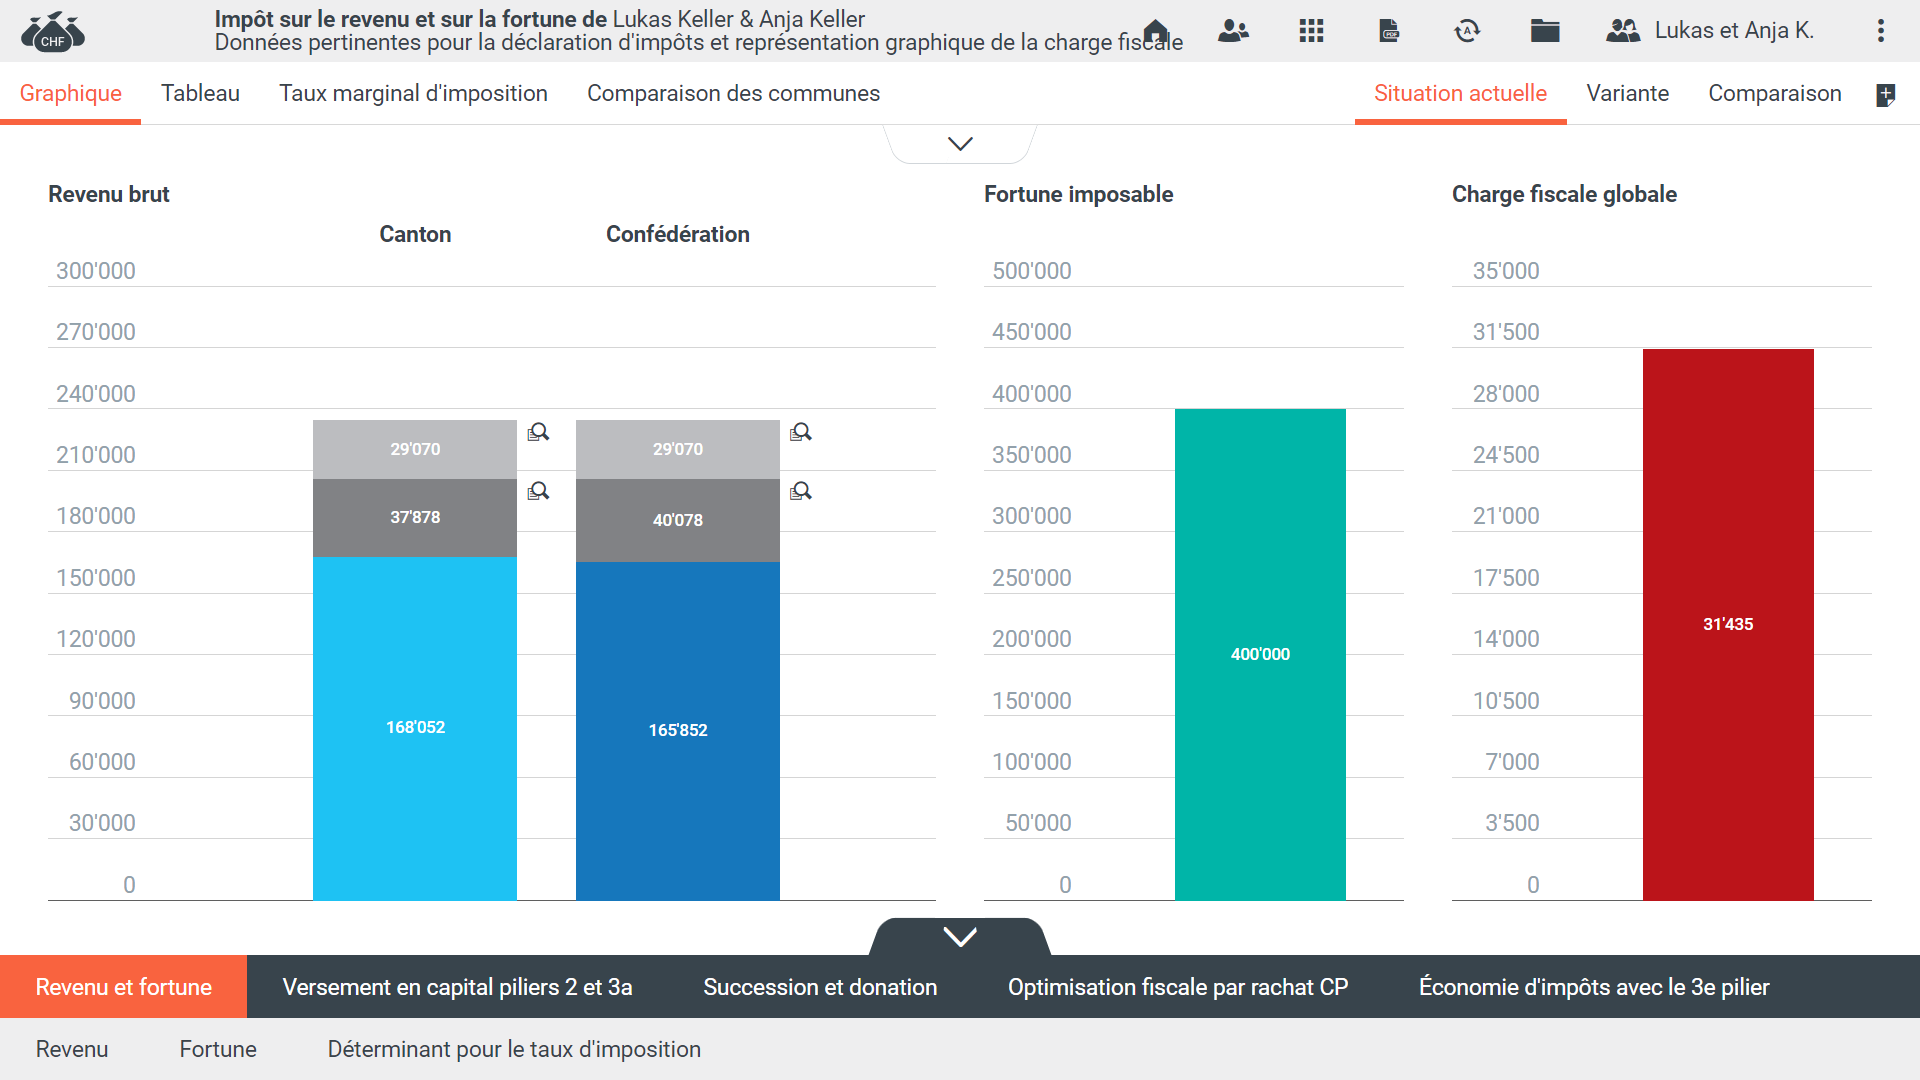This screenshot has height=1080, width=1920.
Task: Open the three-dot overflow menu
Action: click(1881, 31)
